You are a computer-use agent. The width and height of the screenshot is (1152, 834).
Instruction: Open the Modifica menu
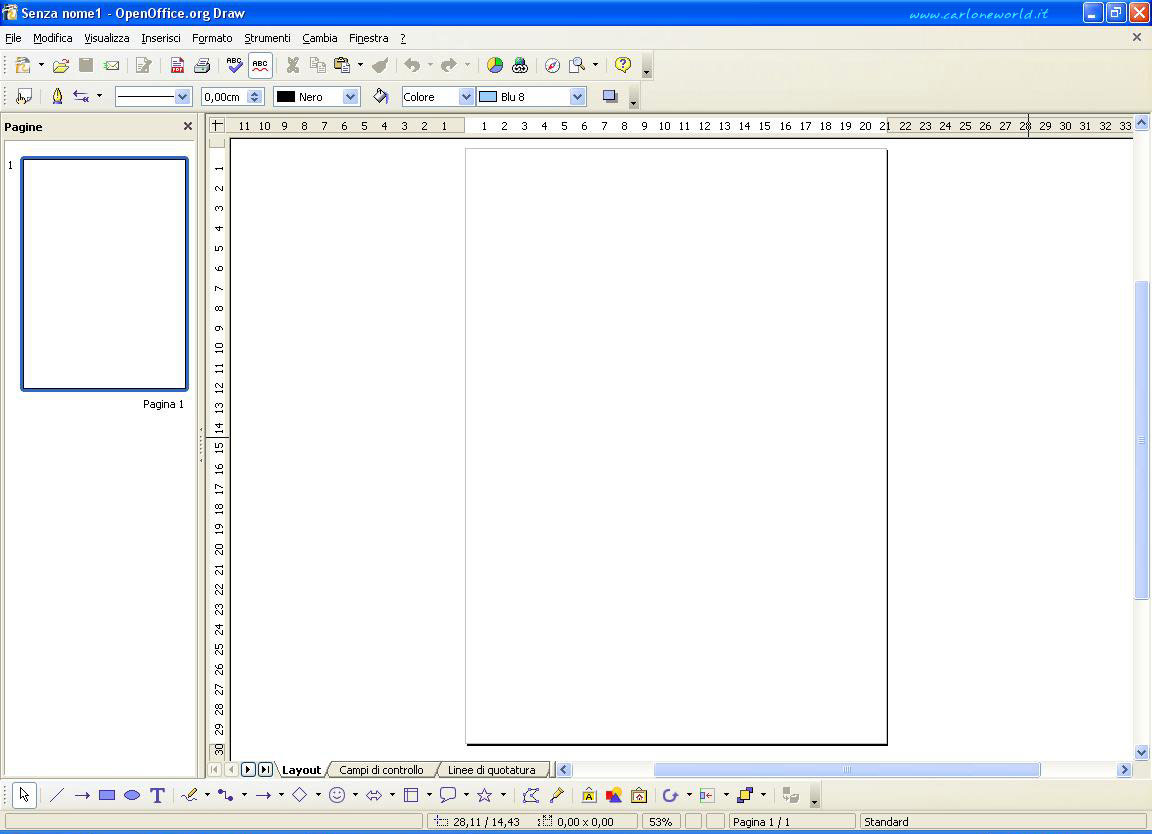coord(53,38)
